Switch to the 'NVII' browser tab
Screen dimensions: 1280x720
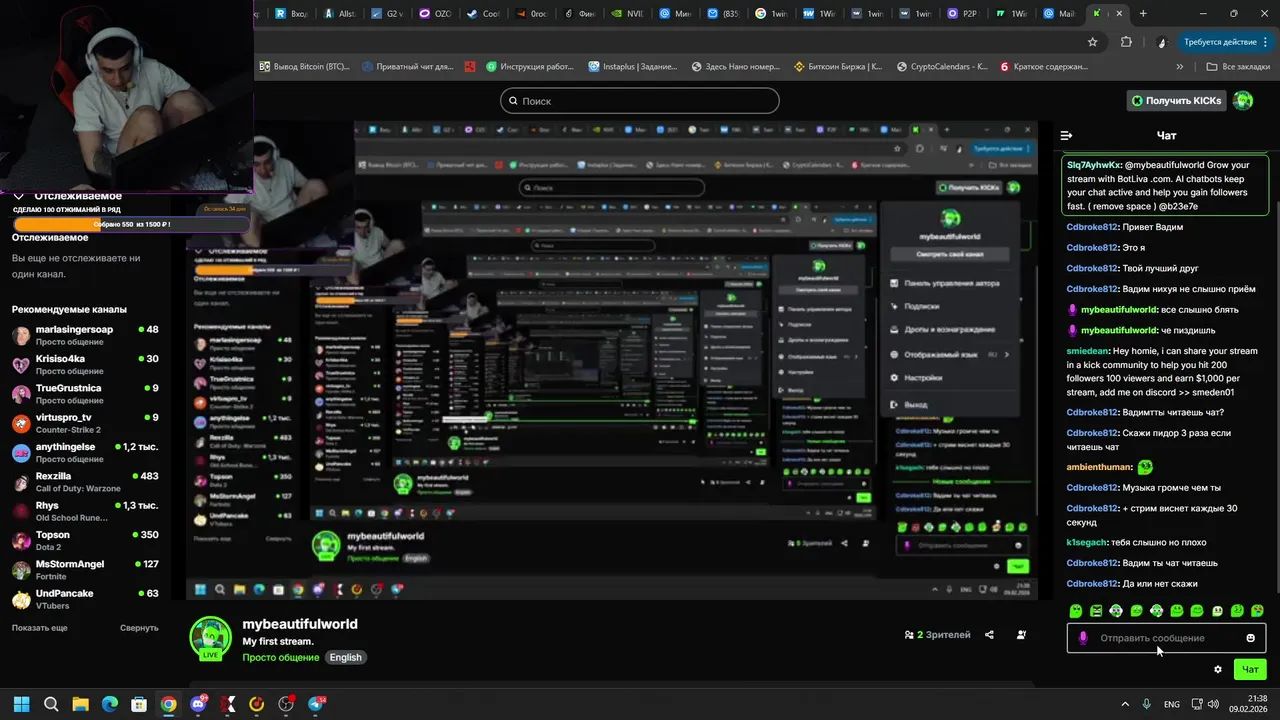627,14
